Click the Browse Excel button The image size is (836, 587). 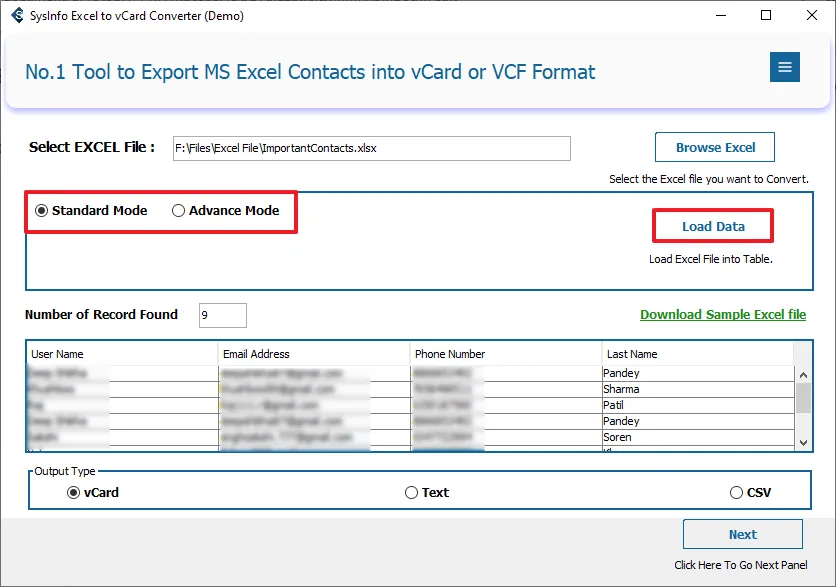pyautogui.click(x=715, y=147)
